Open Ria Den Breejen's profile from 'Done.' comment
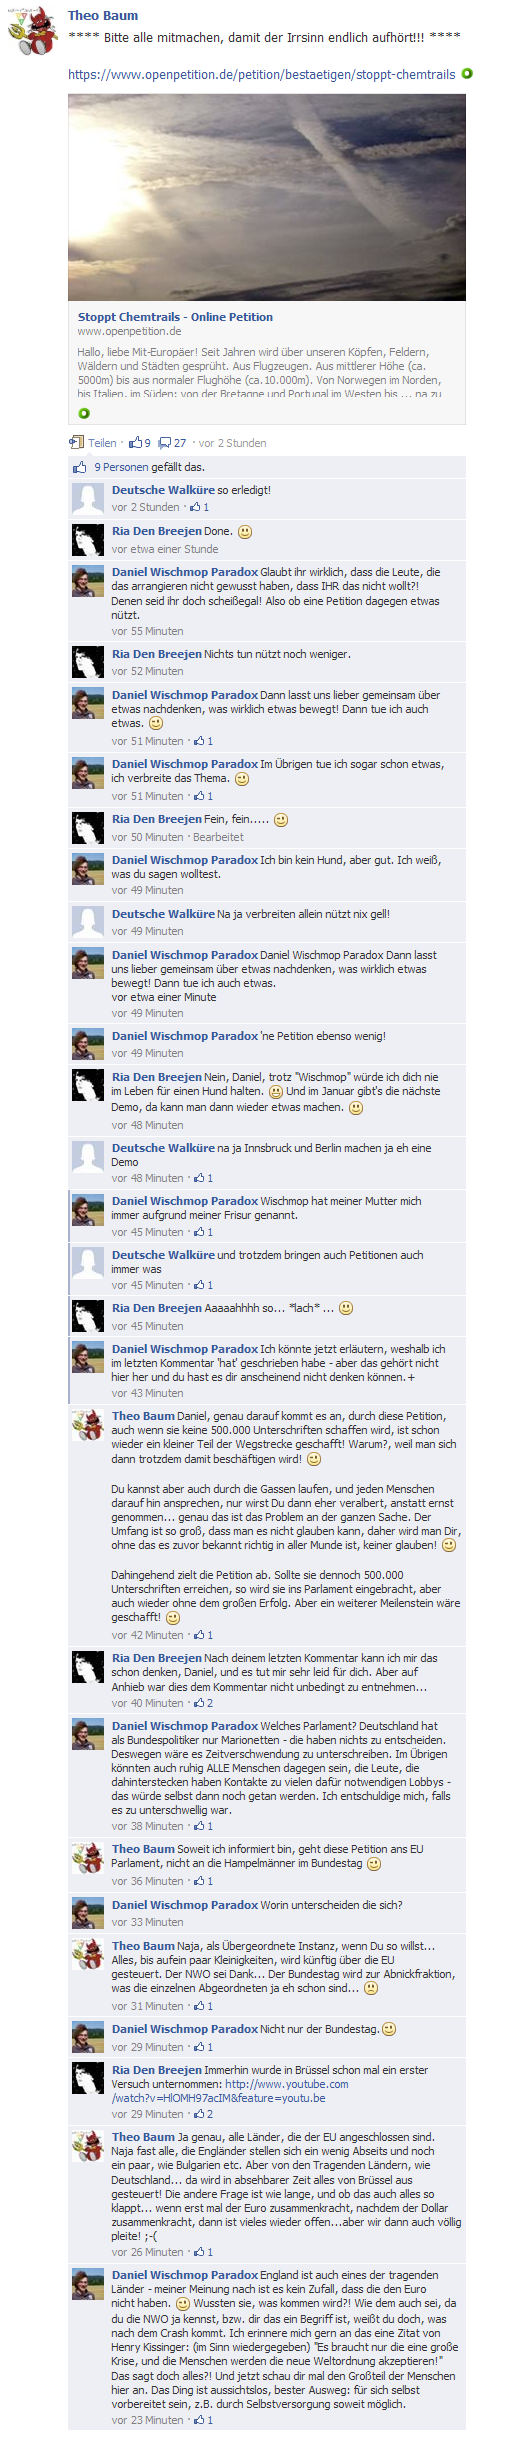The image size is (509, 2442). pyautogui.click(x=156, y=531)
